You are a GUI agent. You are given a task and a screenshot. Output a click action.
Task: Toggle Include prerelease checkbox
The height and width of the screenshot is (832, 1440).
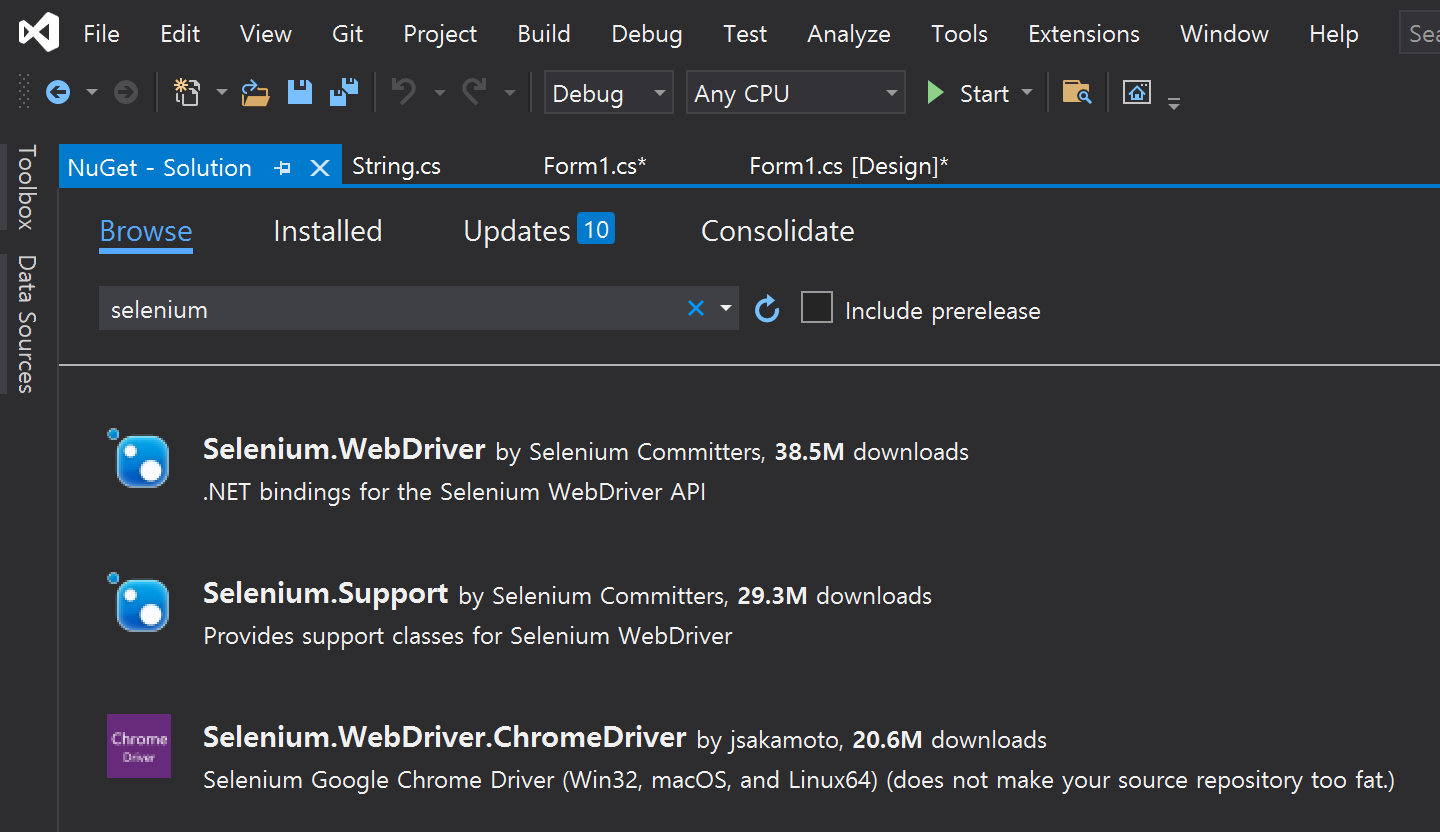(x=817, y=308)
